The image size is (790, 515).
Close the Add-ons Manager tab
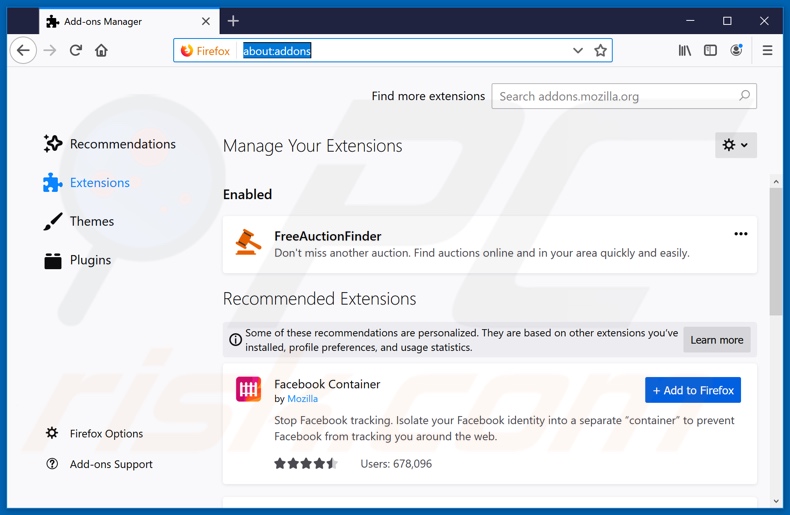206,21
